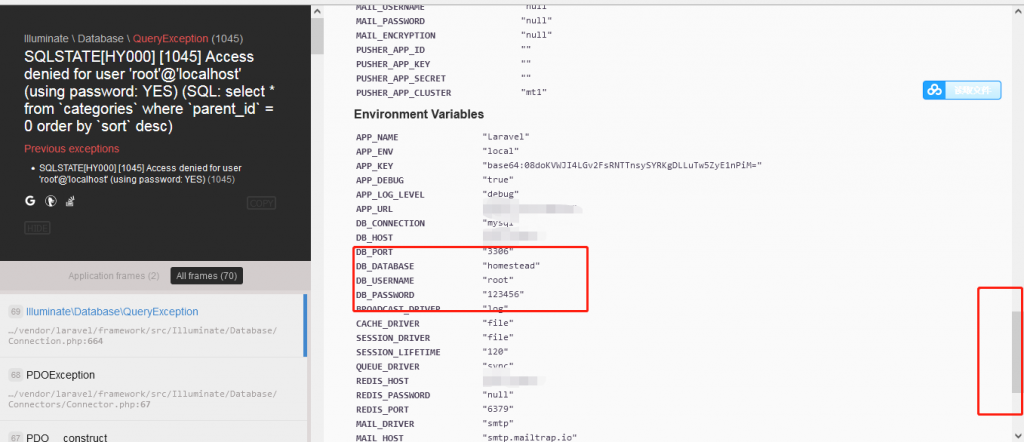Click the PUSHER_APP_KEY variable label
Screen dimensions: 1024x442
tap(392, 64)
